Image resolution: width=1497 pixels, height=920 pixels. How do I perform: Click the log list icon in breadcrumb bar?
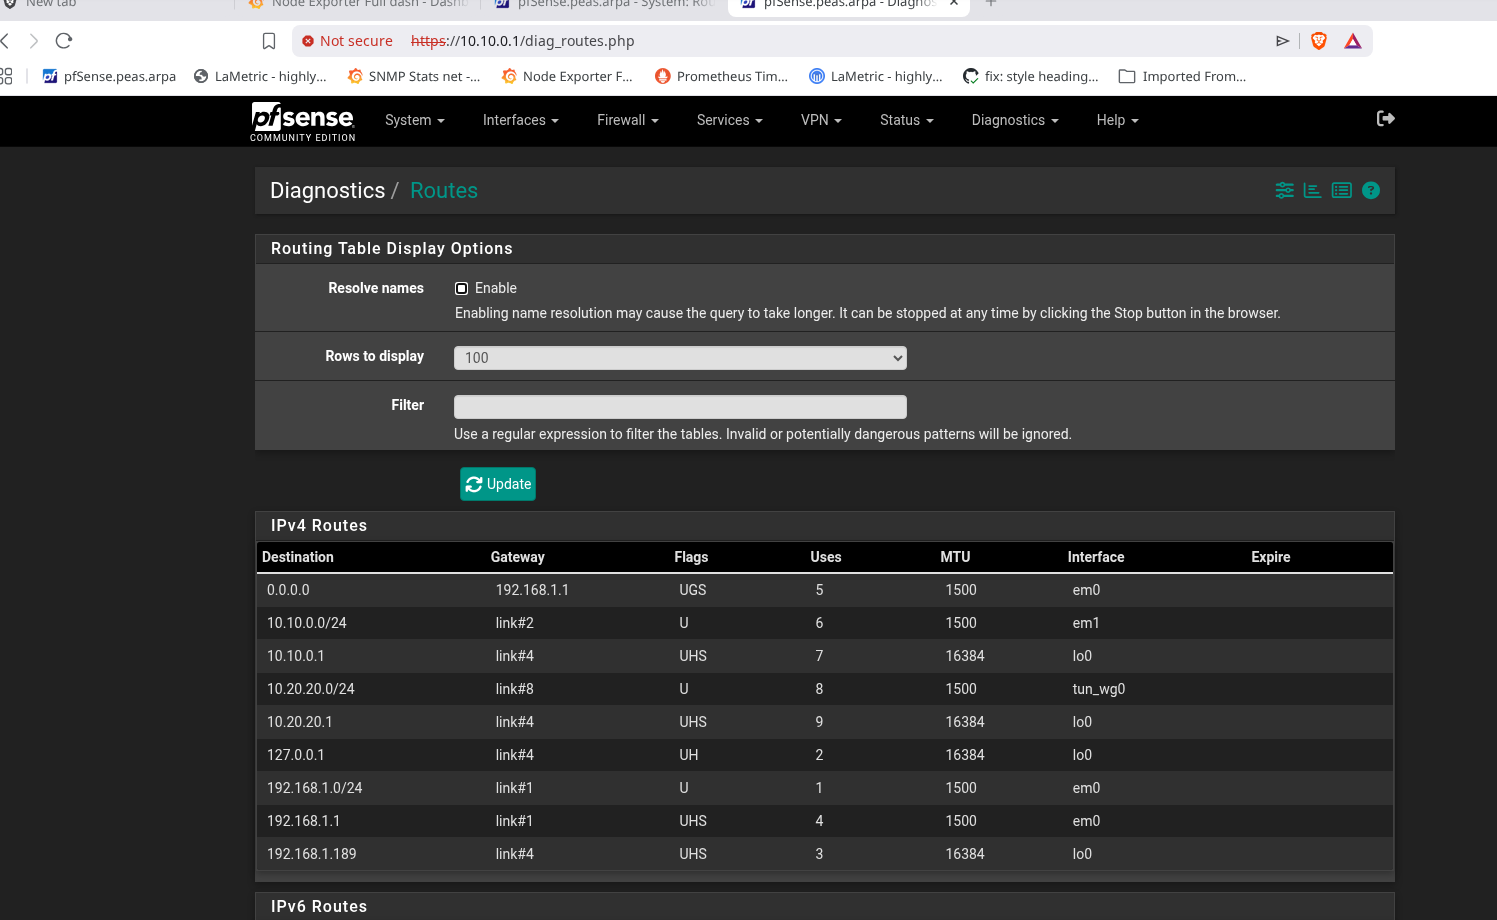click(1342, 190)
